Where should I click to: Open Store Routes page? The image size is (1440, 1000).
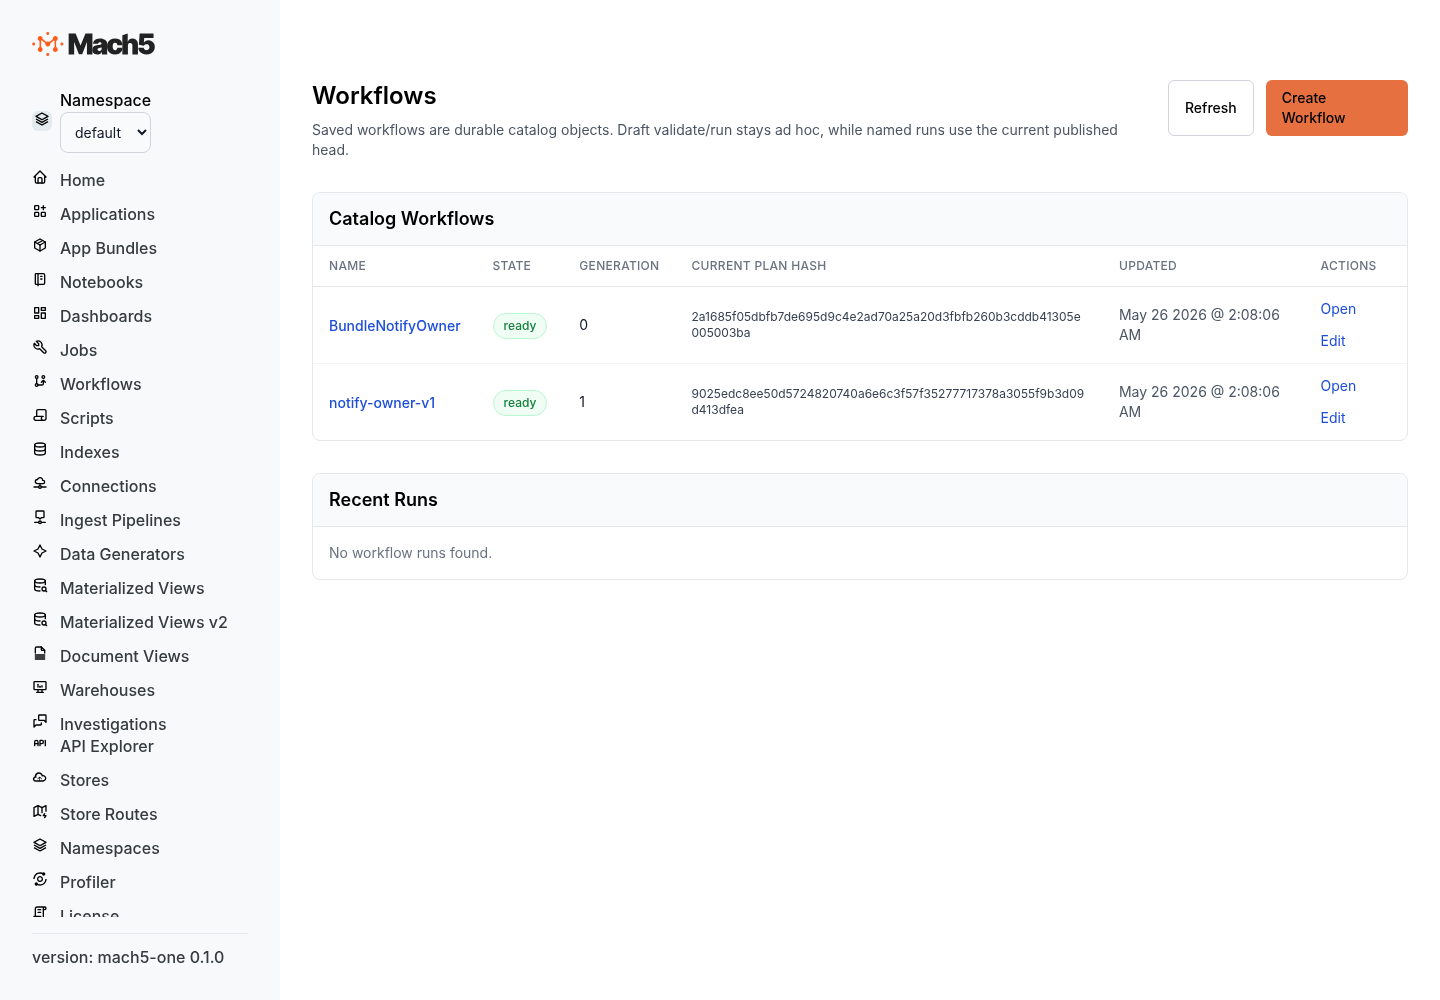point(108,814)
